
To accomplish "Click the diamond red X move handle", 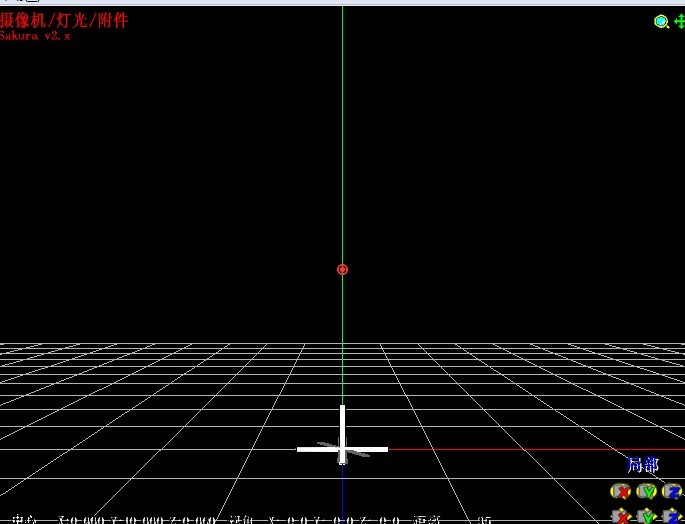I will pyautogui.click(x=621, y=516).
